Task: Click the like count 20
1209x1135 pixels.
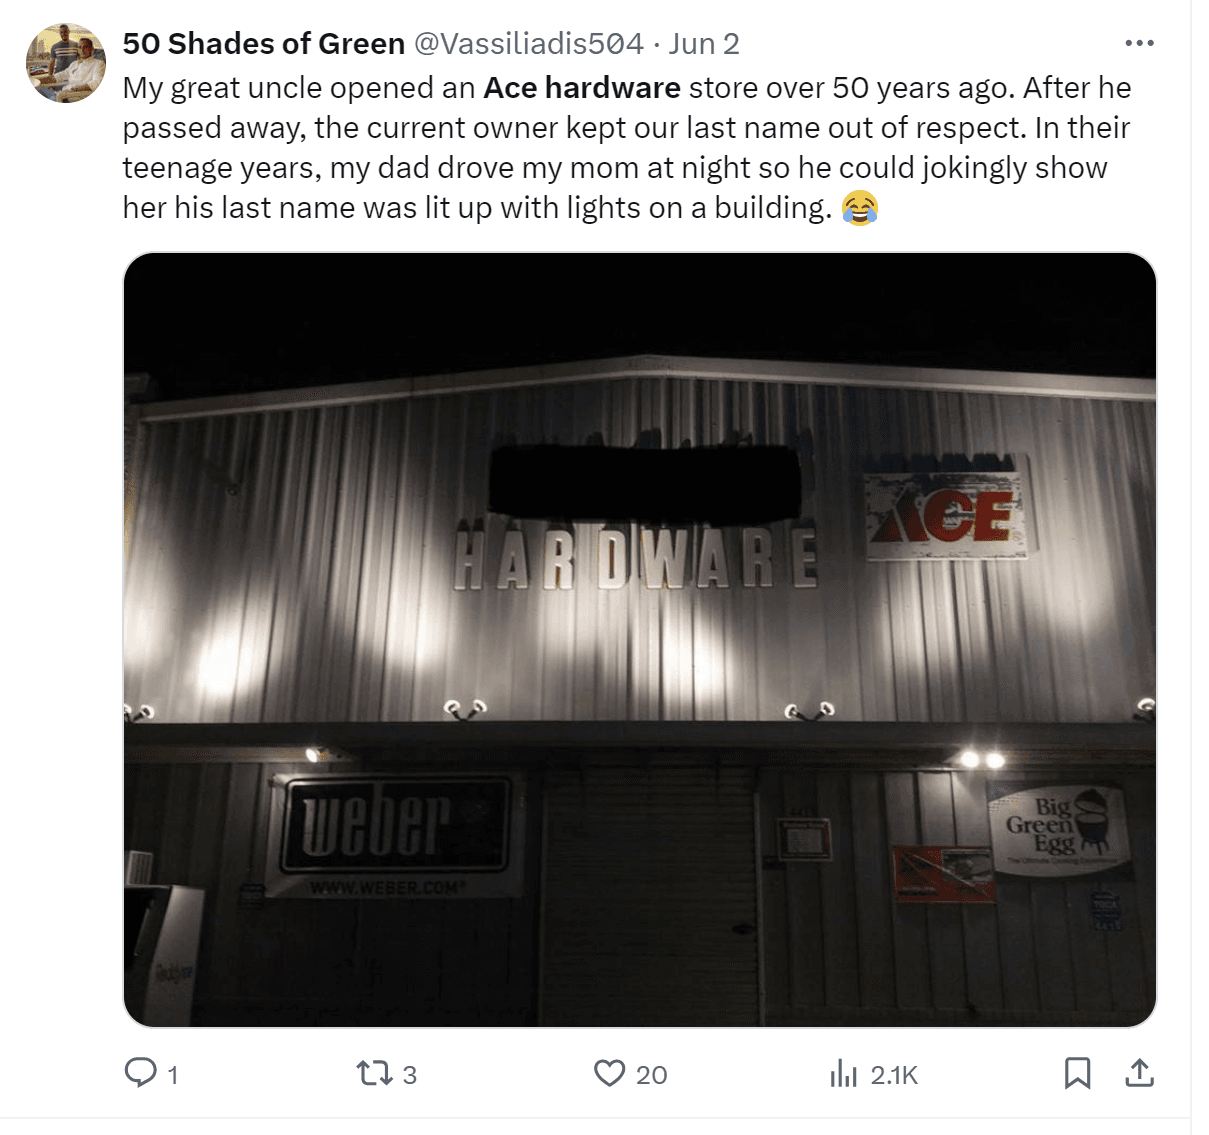Action: [x=651, y=1075]
